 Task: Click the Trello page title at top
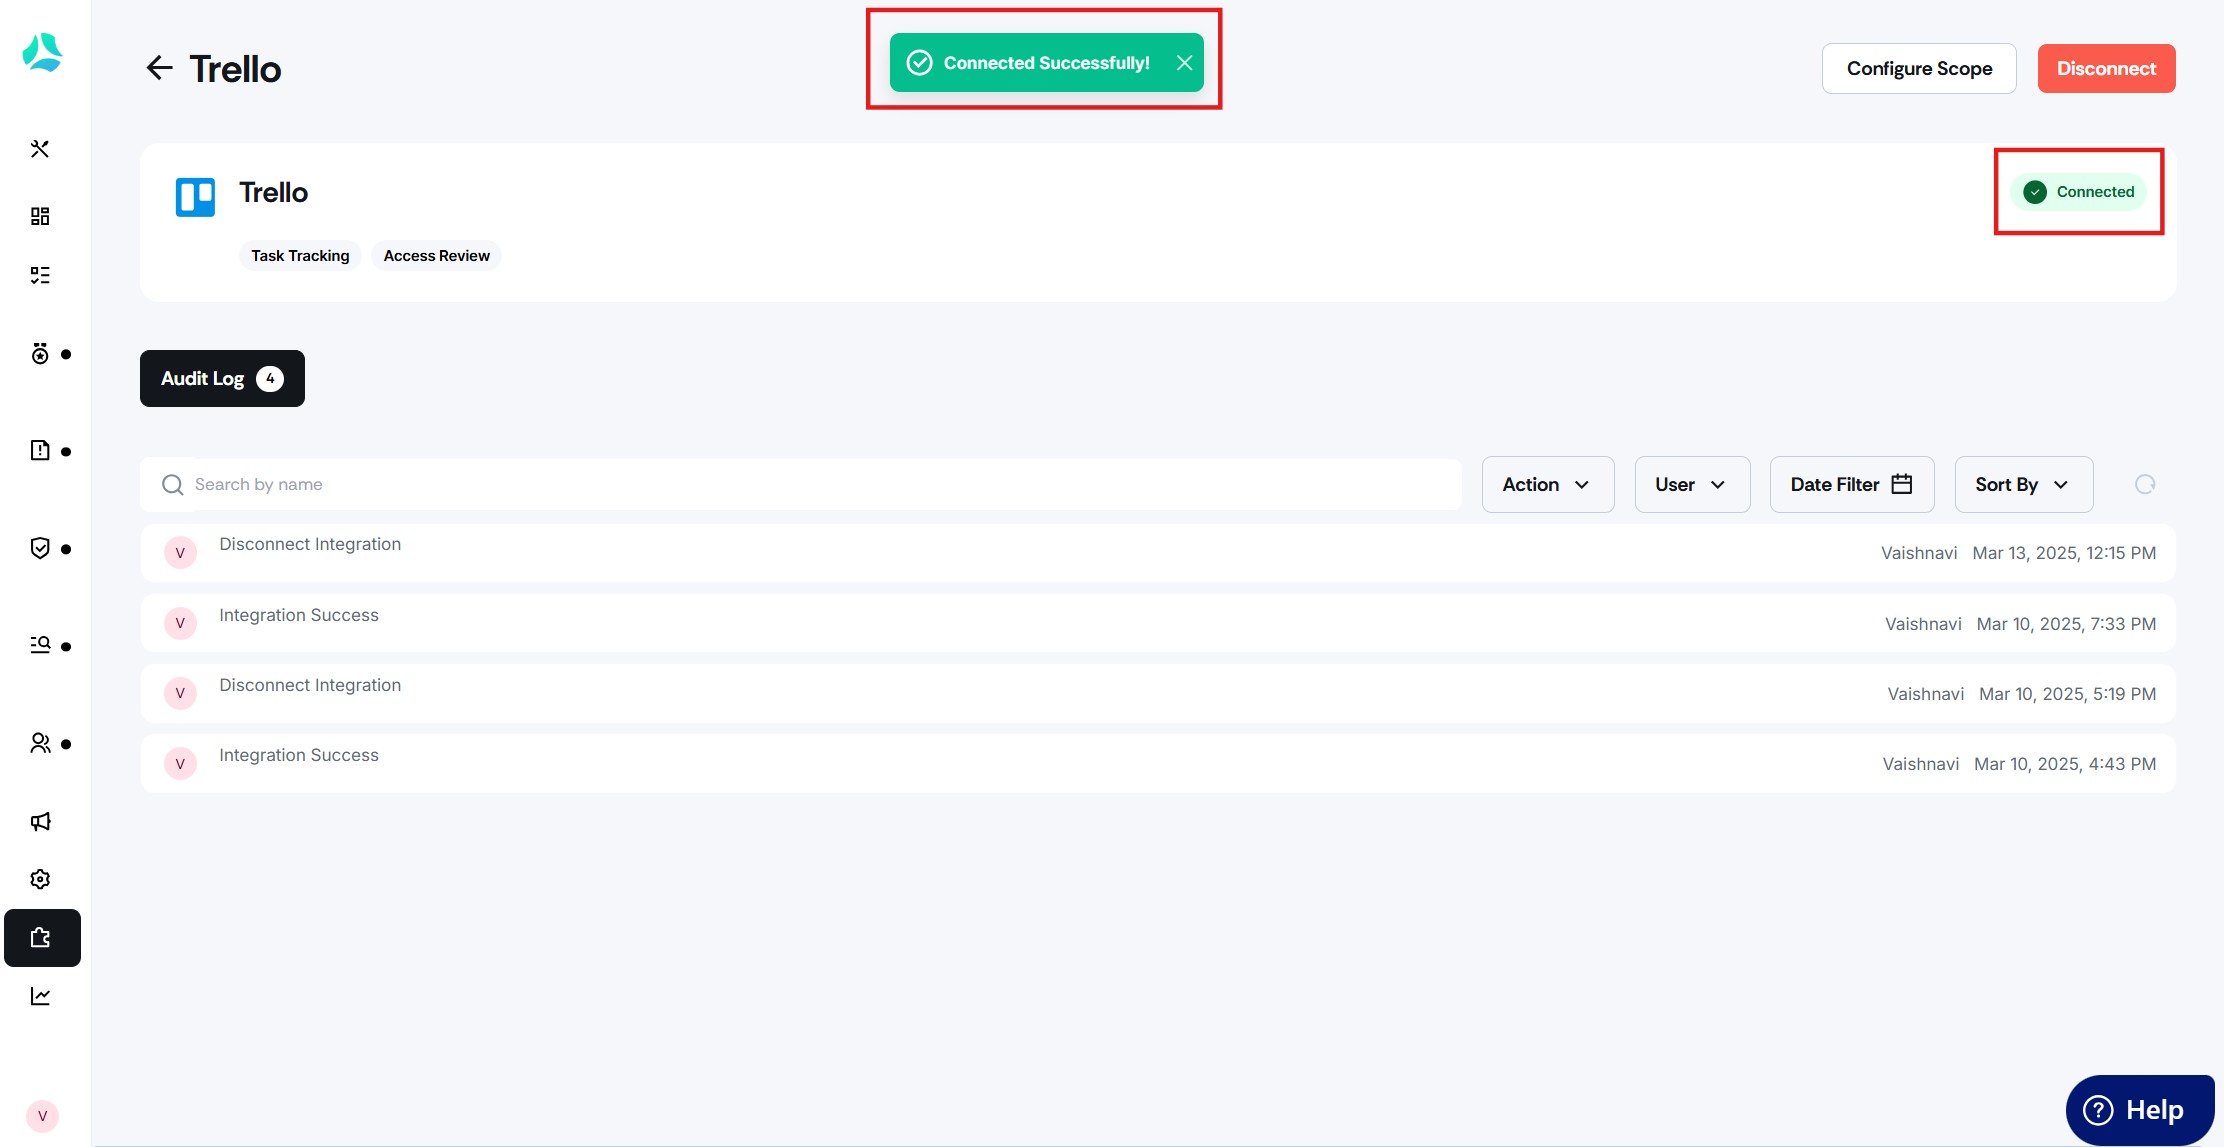[x=235, y=69]
